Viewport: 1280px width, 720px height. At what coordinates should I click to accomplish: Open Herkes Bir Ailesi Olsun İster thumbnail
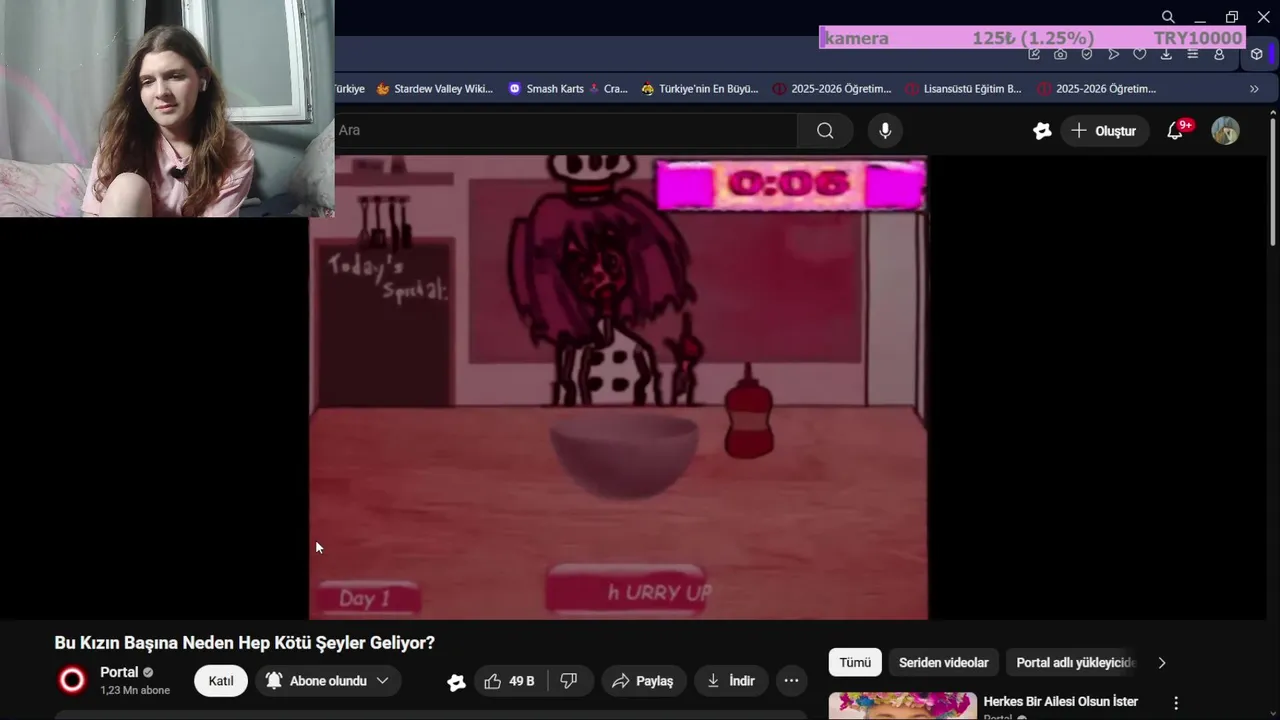point(902,706)
